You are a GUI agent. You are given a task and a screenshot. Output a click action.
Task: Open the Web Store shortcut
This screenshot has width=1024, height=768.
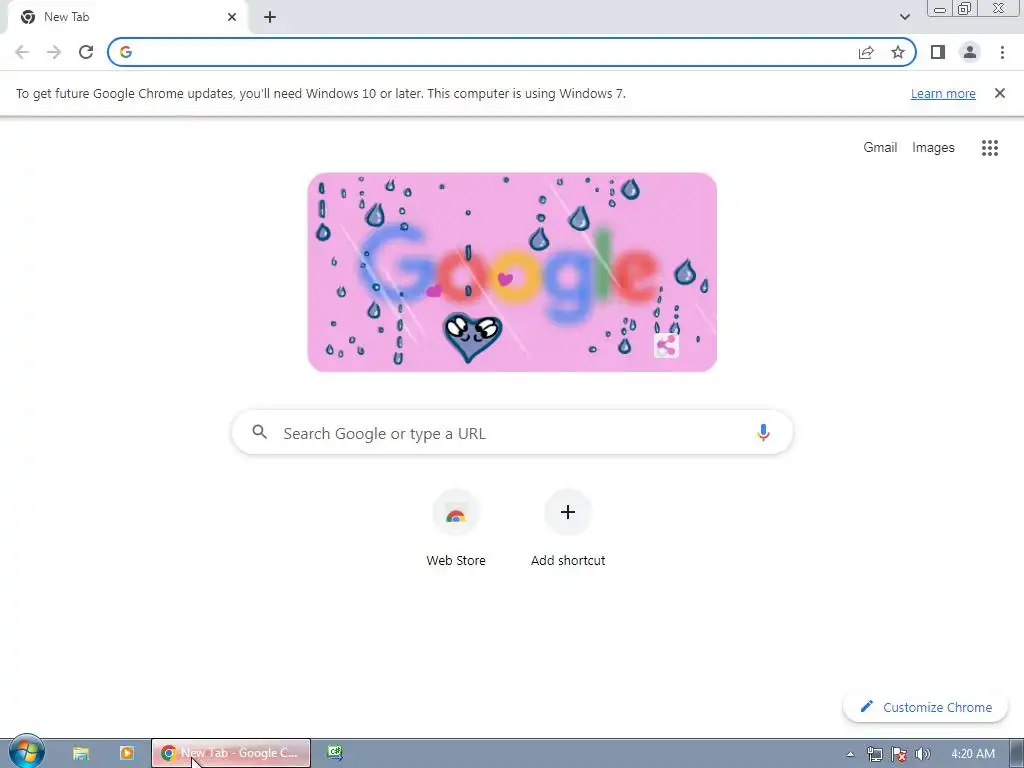click(456, 528)
